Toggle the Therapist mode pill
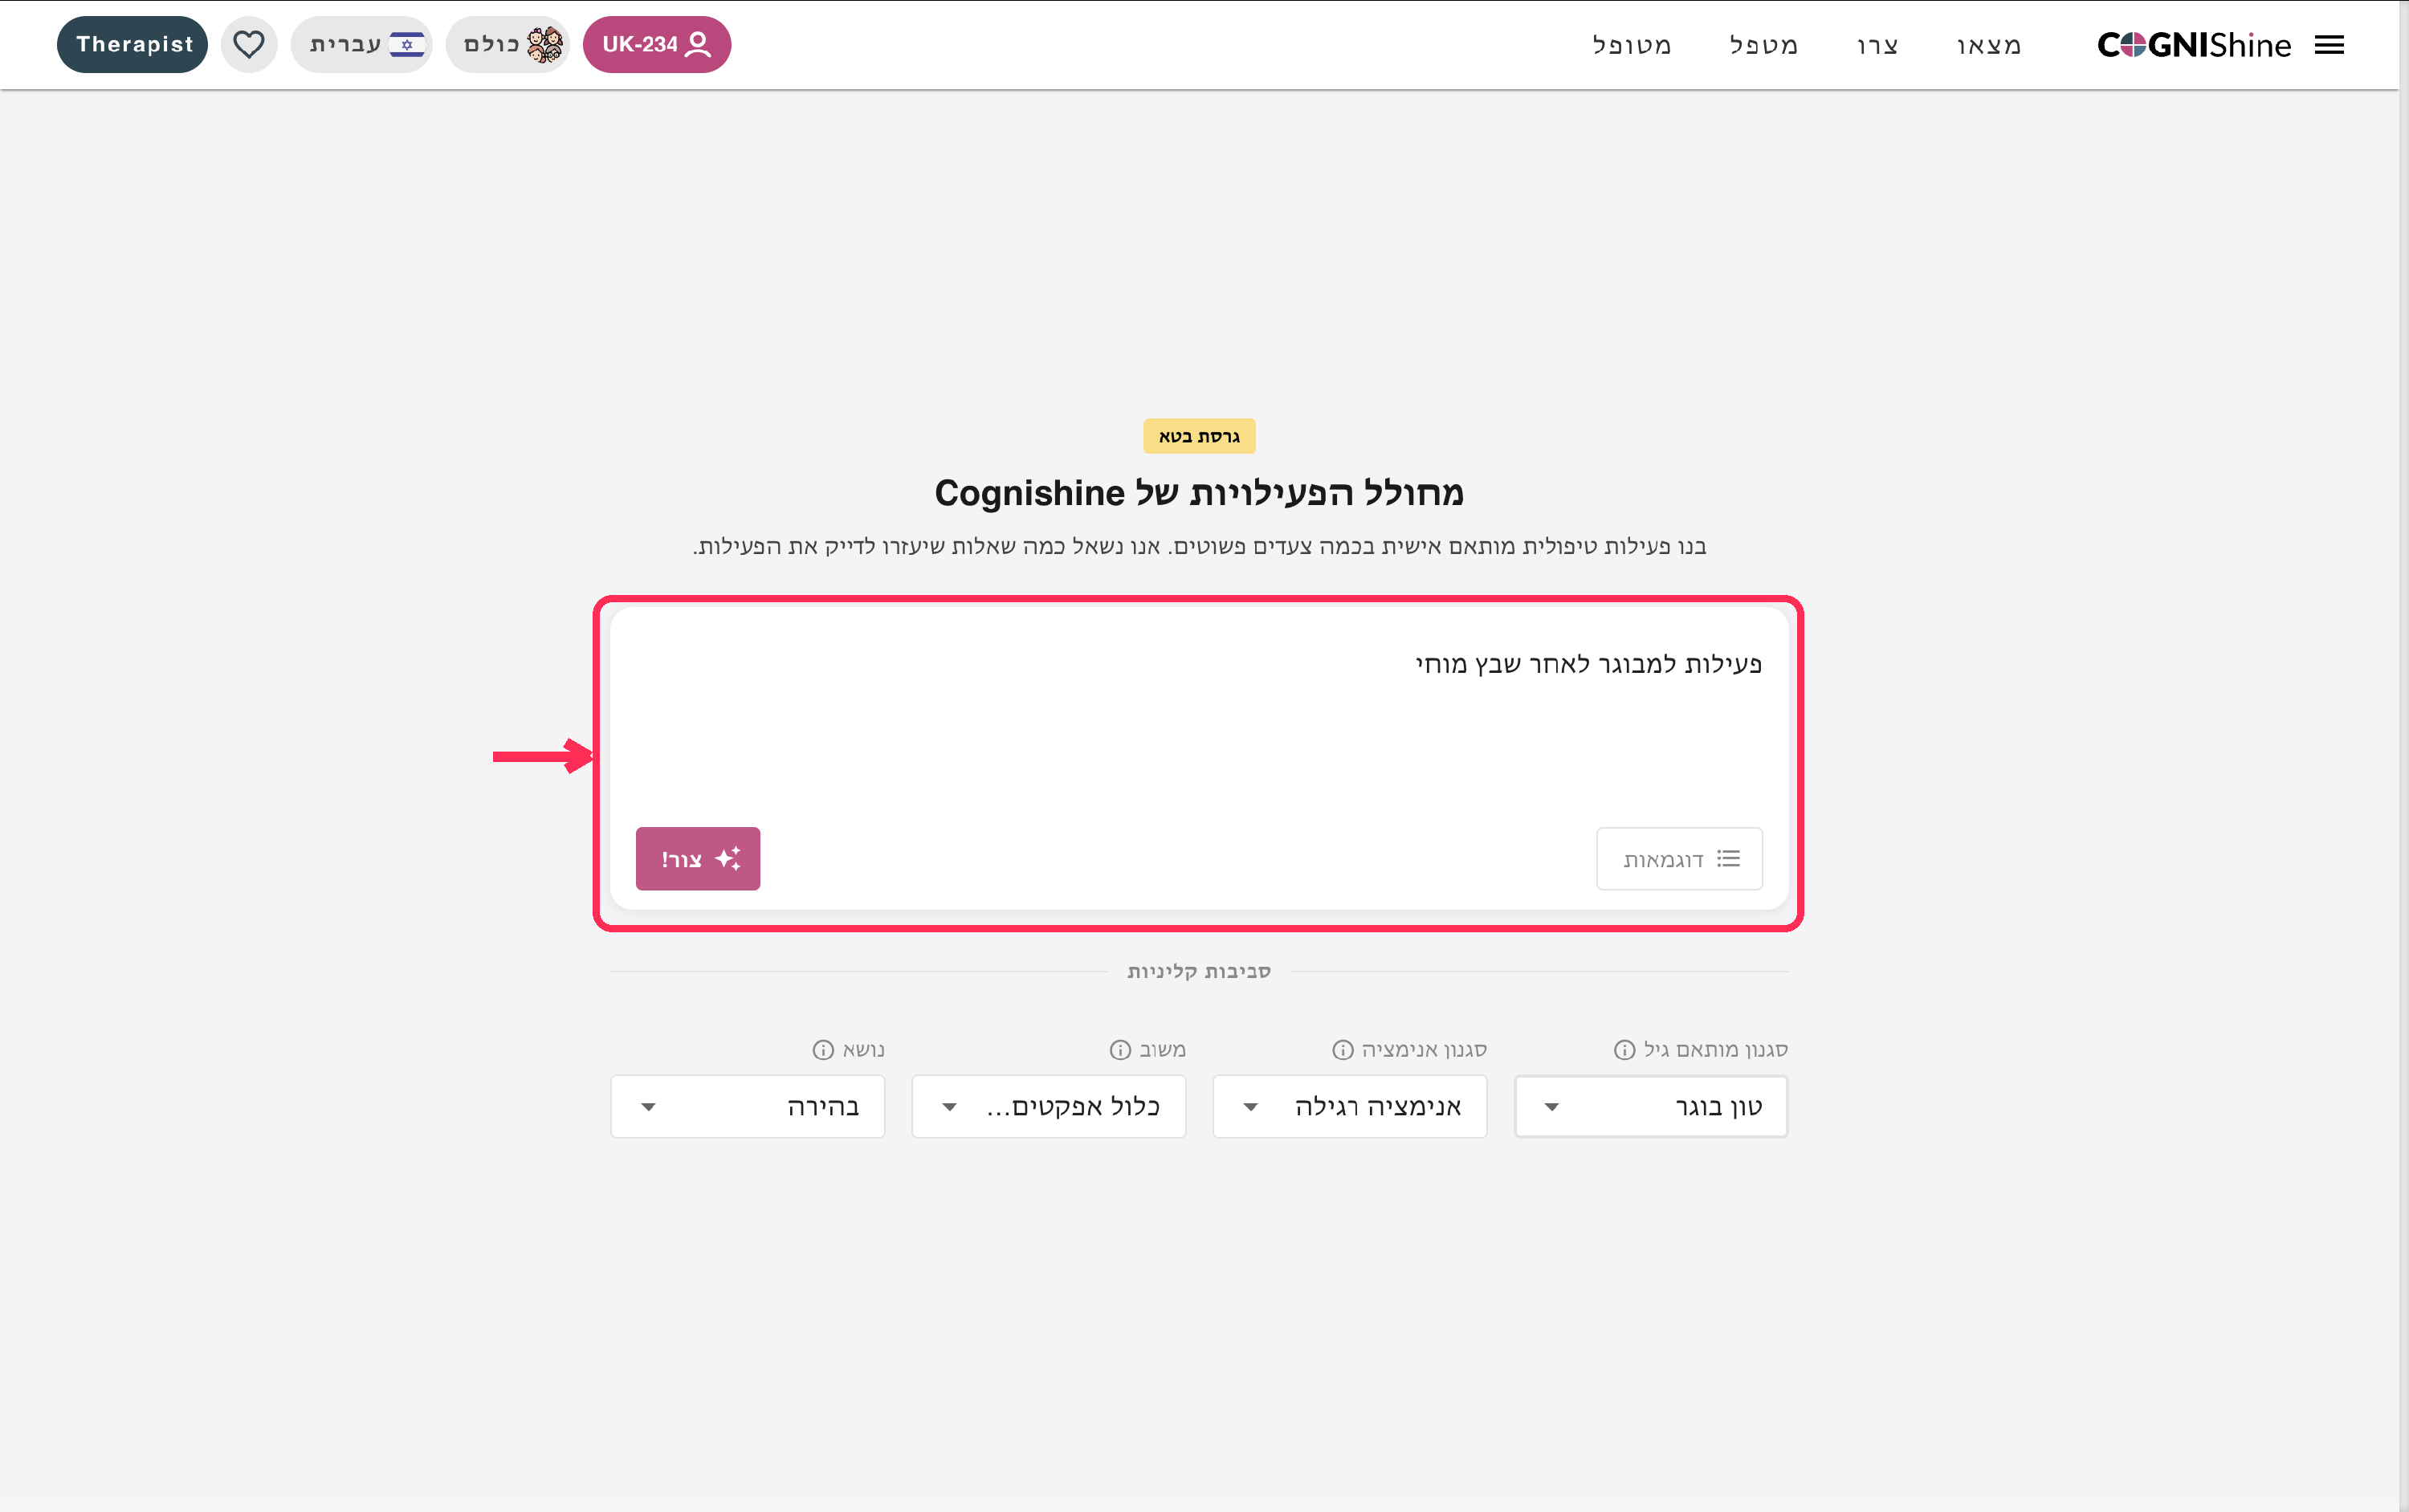This screenshot has width=2409, height=1512. 133,45
